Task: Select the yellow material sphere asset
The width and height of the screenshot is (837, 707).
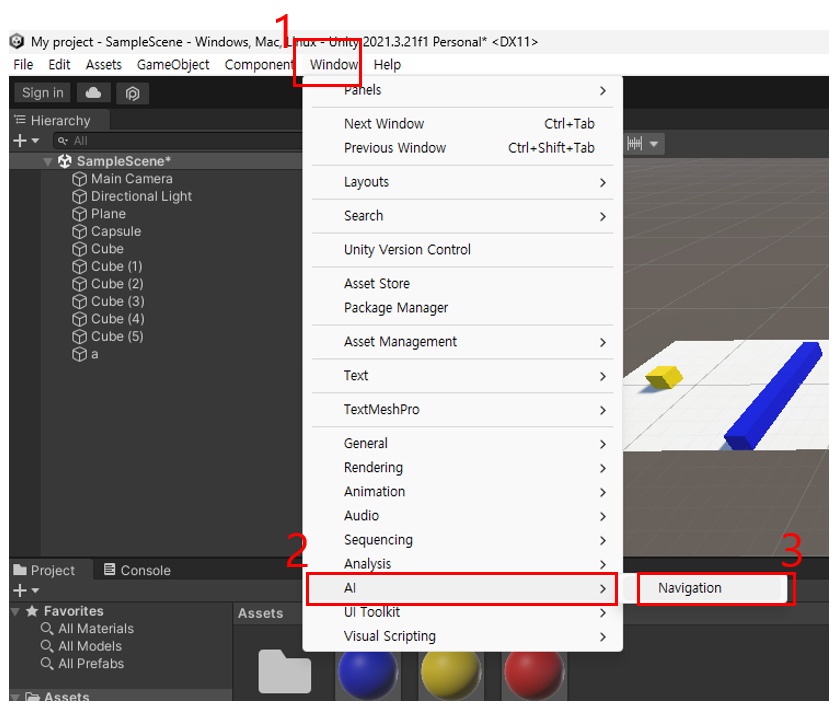Action: coord(451,674)
